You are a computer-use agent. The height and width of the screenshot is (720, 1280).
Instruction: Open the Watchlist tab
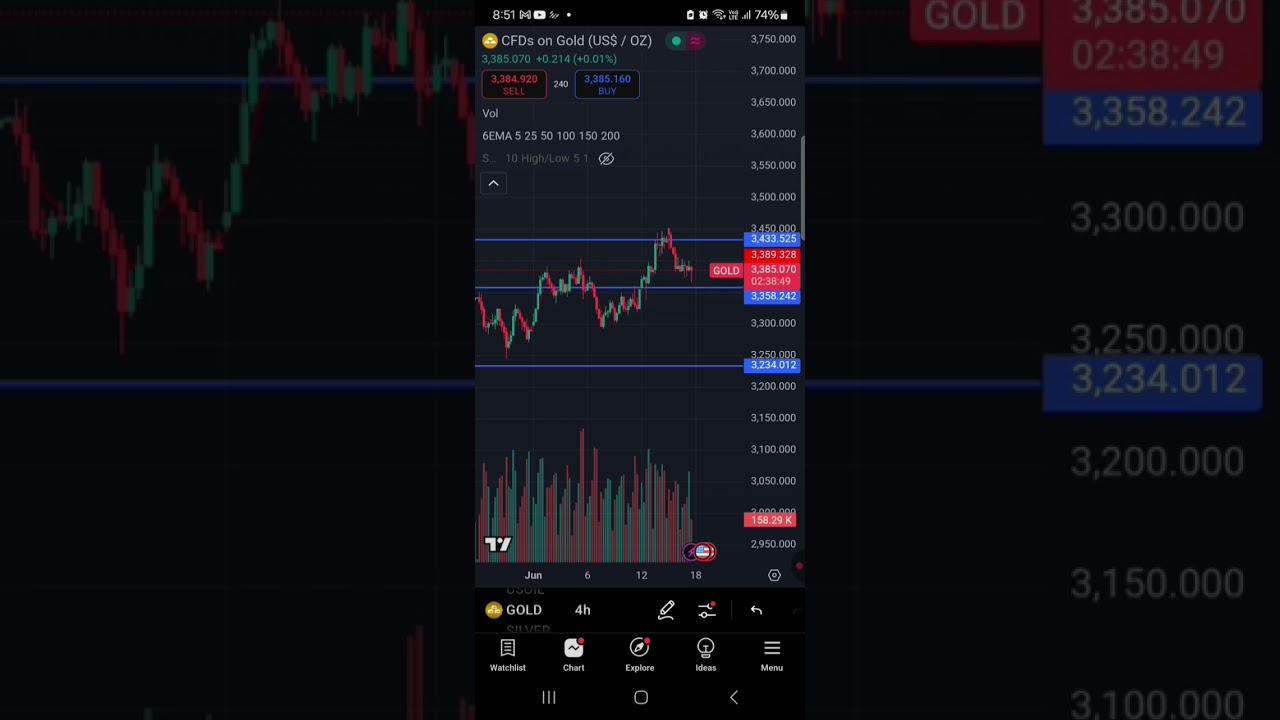click(x=507, y=656)
